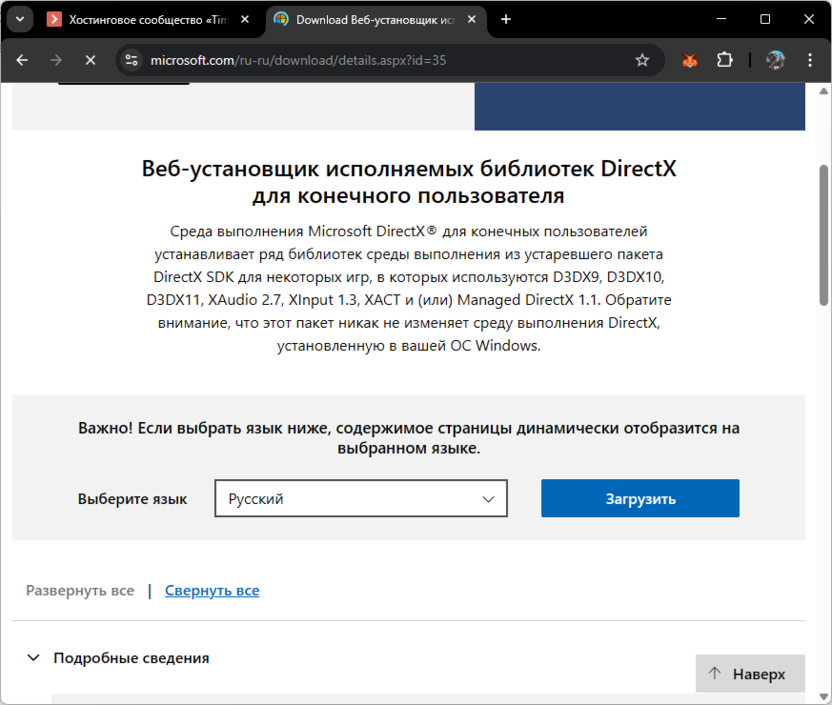
Task: Close the Хостинговое сообщество tab
Action: tap(245, 19)
